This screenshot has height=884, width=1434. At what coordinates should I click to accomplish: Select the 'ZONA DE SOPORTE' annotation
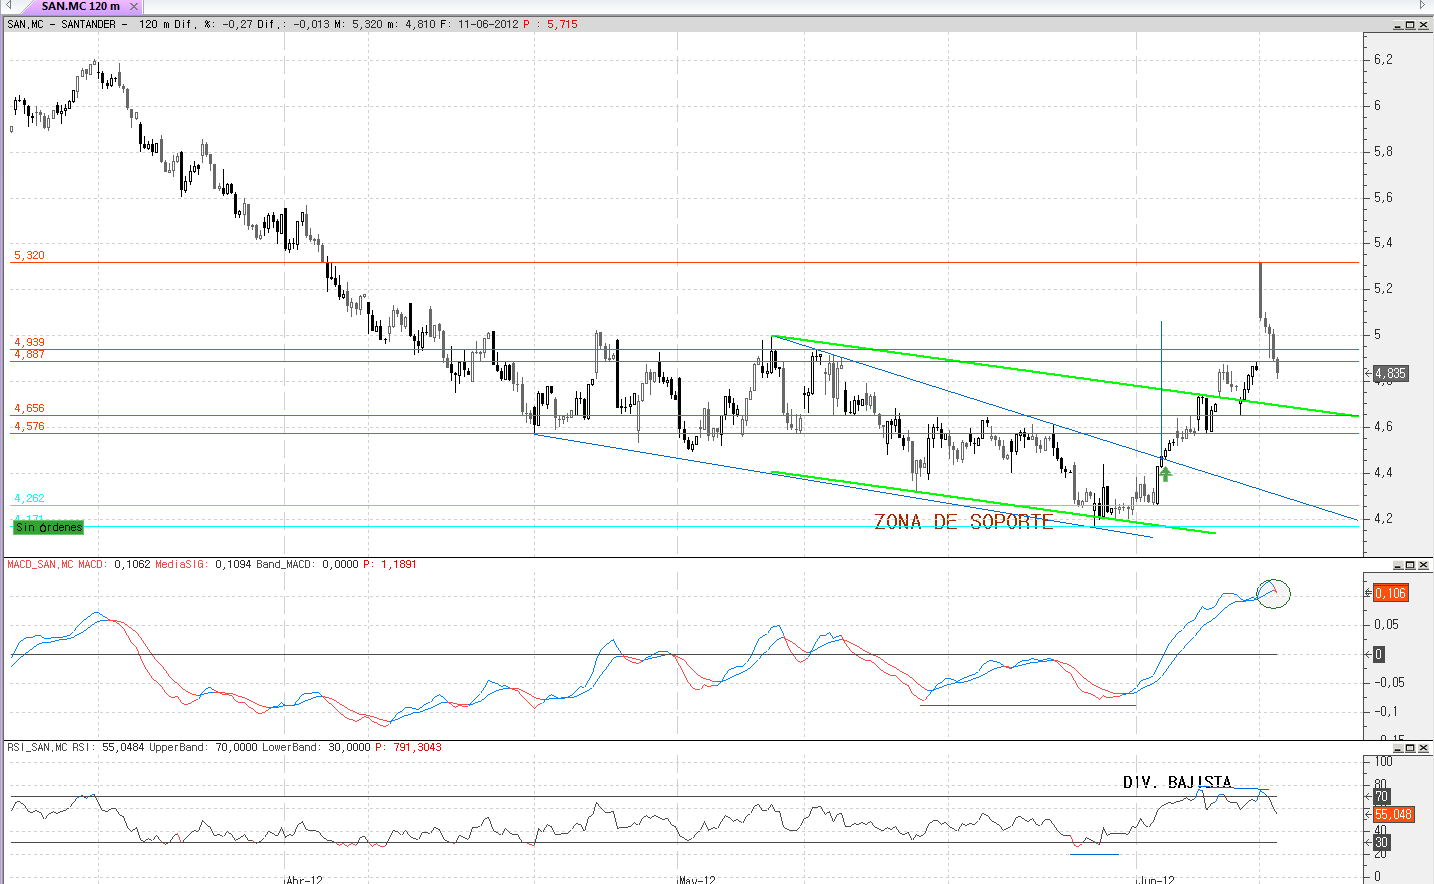[x=963, y=521]
